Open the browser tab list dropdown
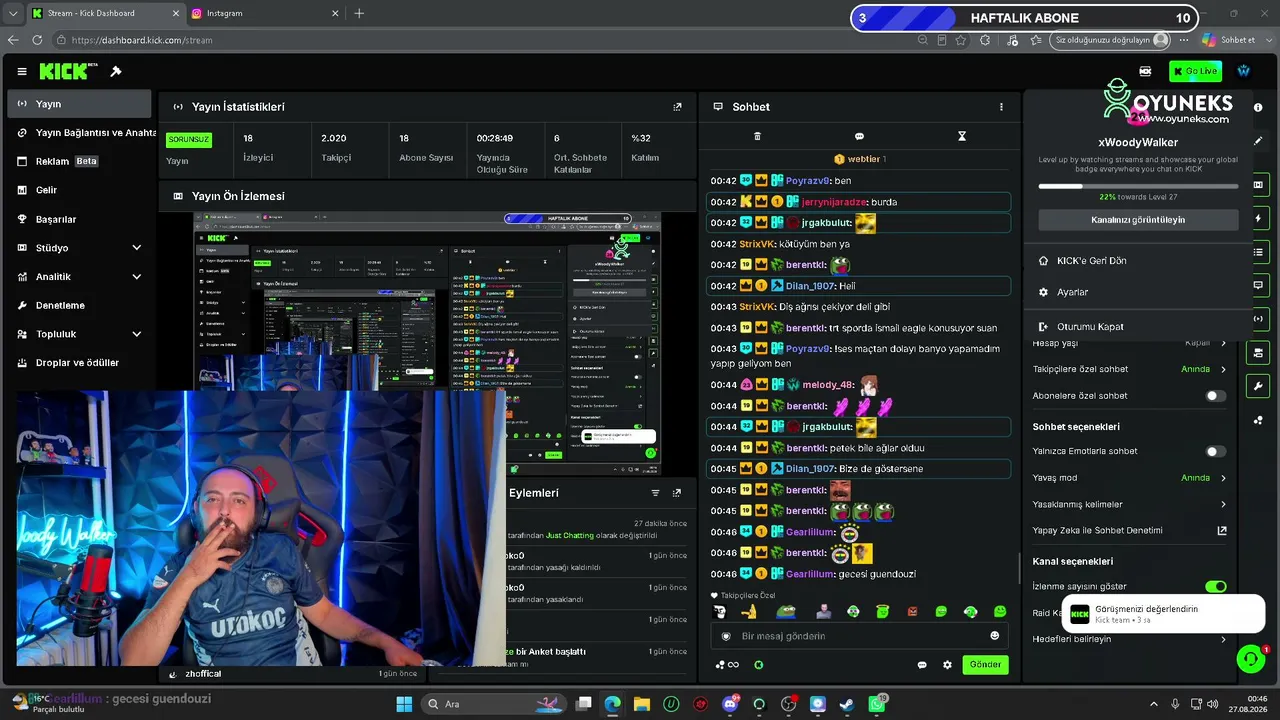Screen dimensions: 1280x720 [13, 13]
